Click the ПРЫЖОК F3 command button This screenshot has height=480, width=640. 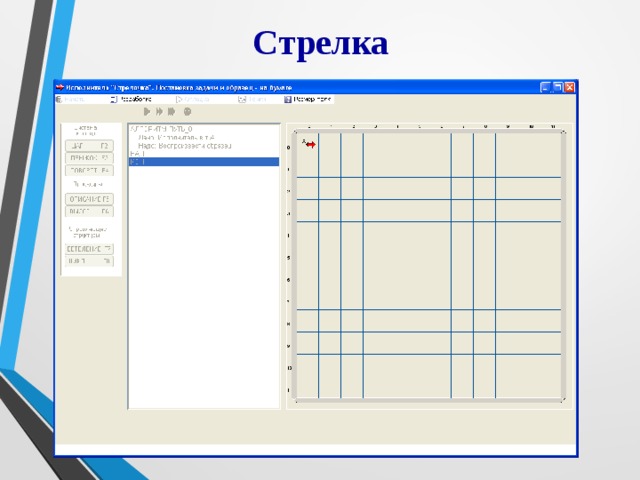tap(89, 158)
